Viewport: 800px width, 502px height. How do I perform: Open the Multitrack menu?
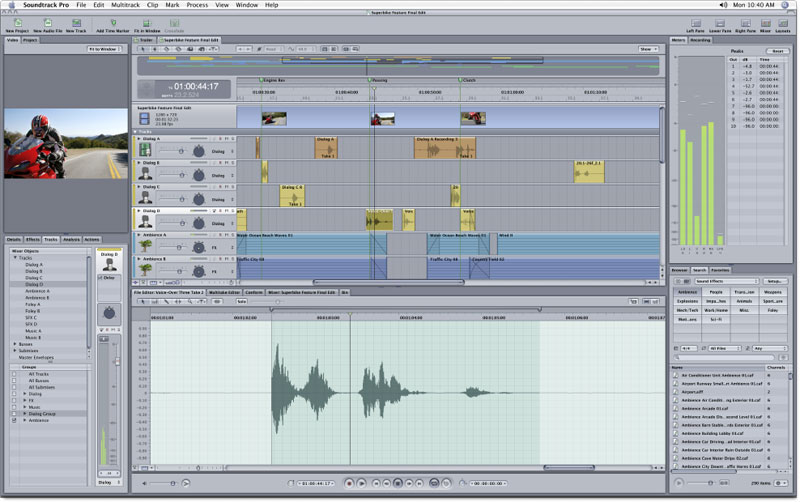coord(125,5)
